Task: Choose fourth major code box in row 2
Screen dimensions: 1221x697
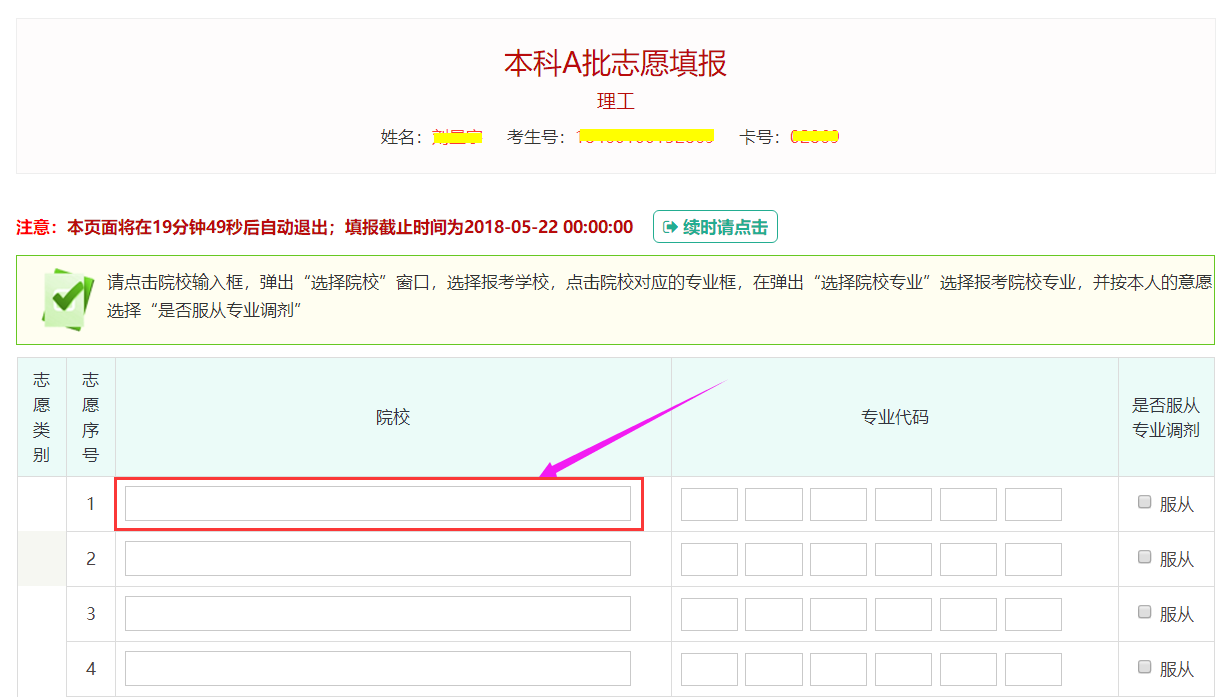Action: (903, 559)
